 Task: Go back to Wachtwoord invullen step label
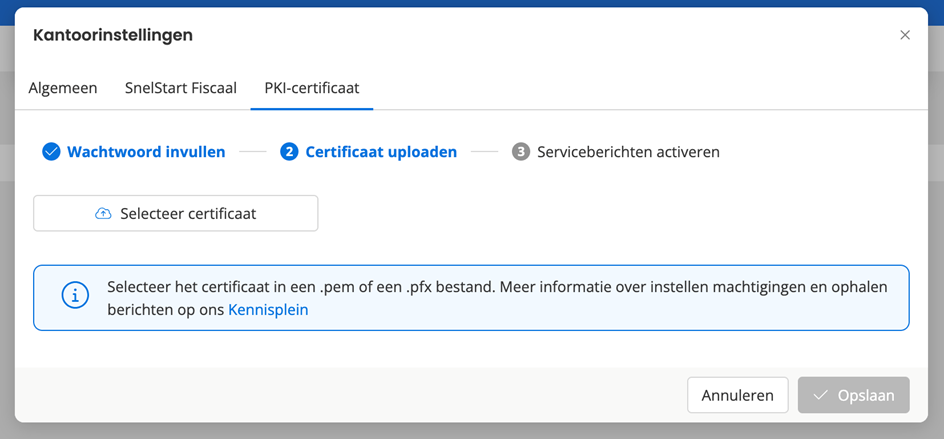(x=146, y=152)
